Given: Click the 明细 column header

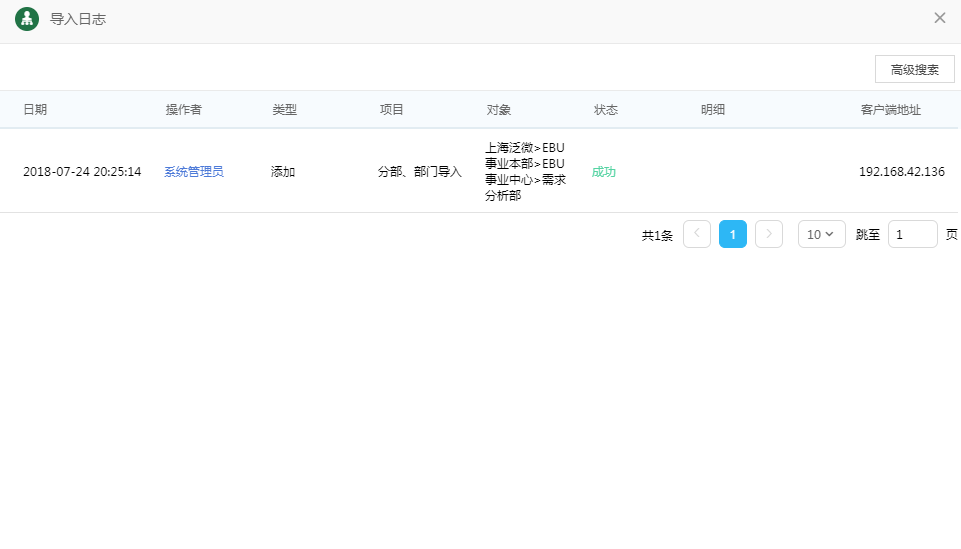Looking at the screenshot, I should [713, 110].
